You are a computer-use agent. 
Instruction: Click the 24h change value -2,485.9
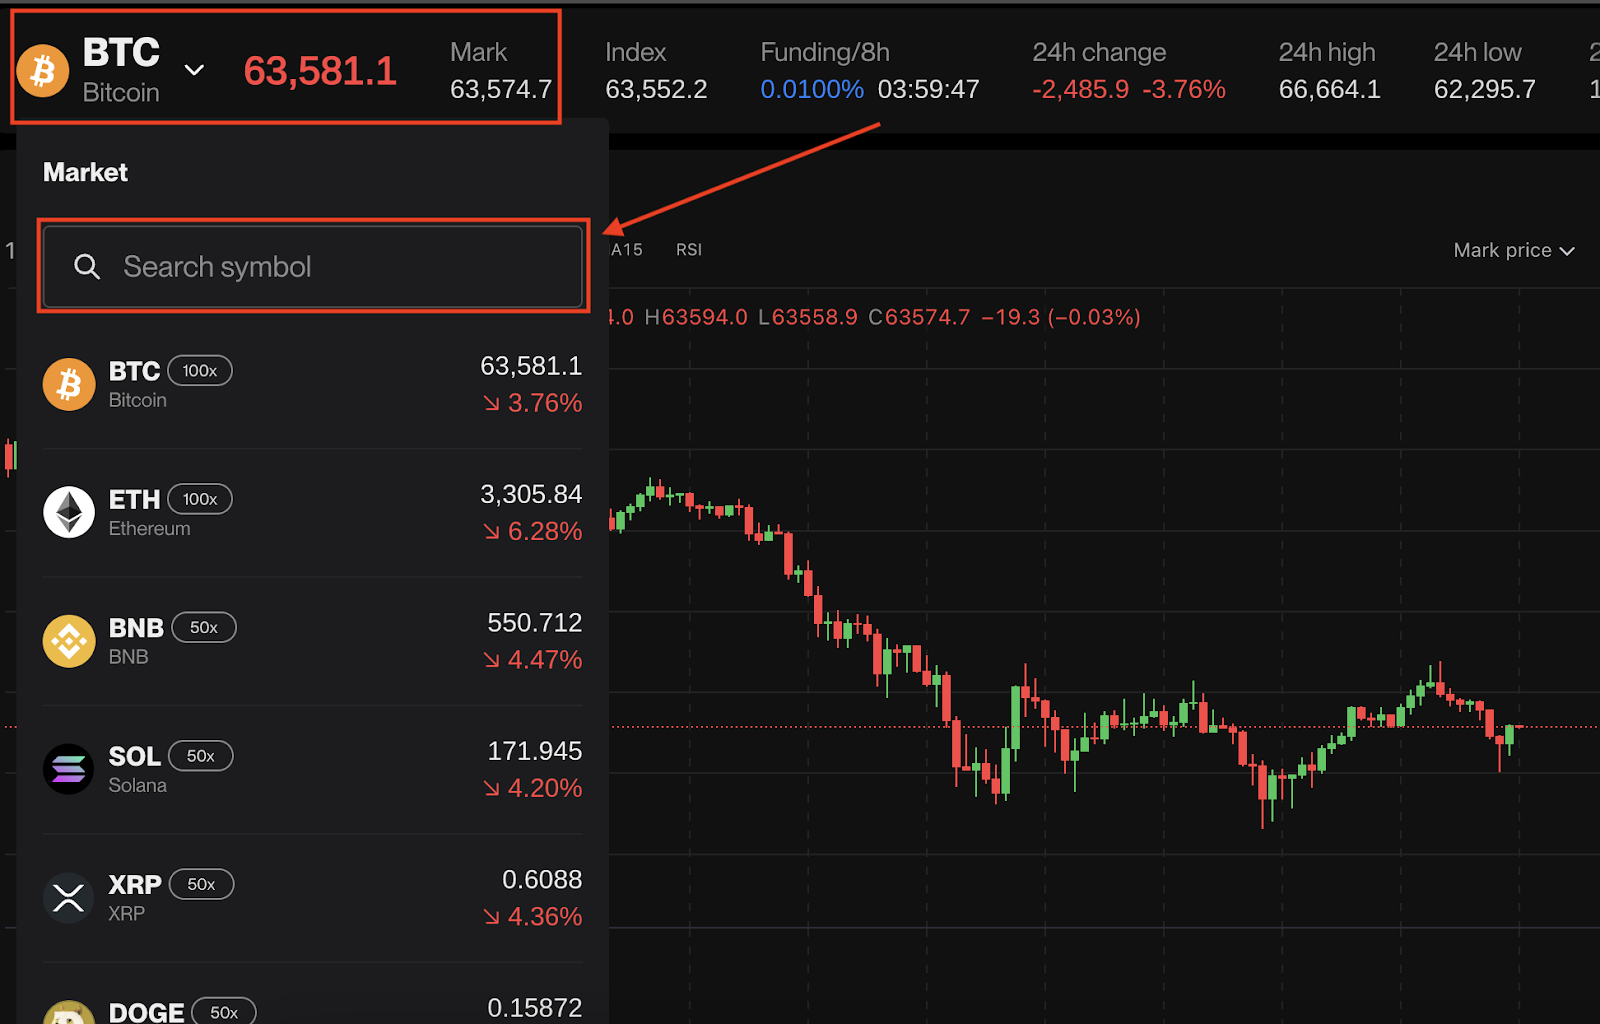[x=1081, y=89]
